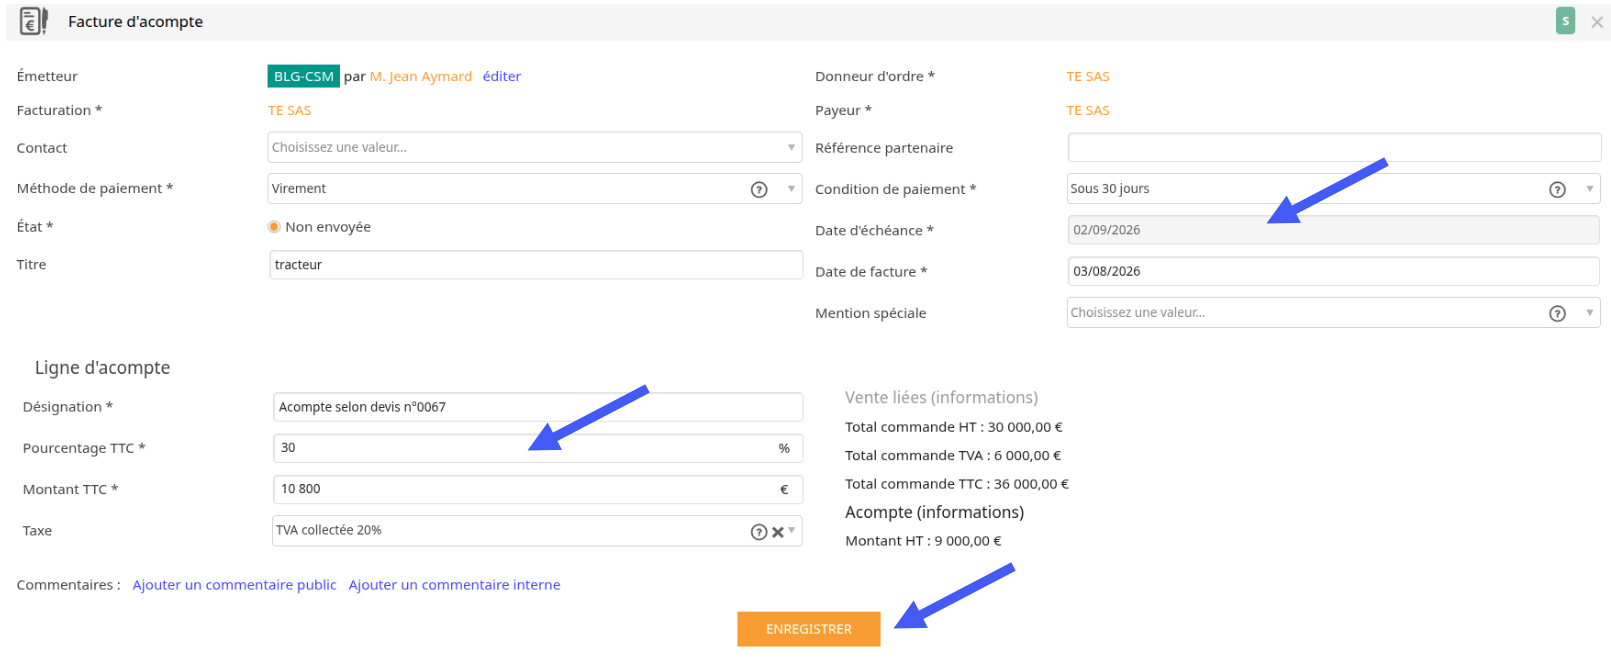This screenshot has height=663, width=1611.
Task: Click the Ligne d'acompte section heading
Action: (102, 368)
